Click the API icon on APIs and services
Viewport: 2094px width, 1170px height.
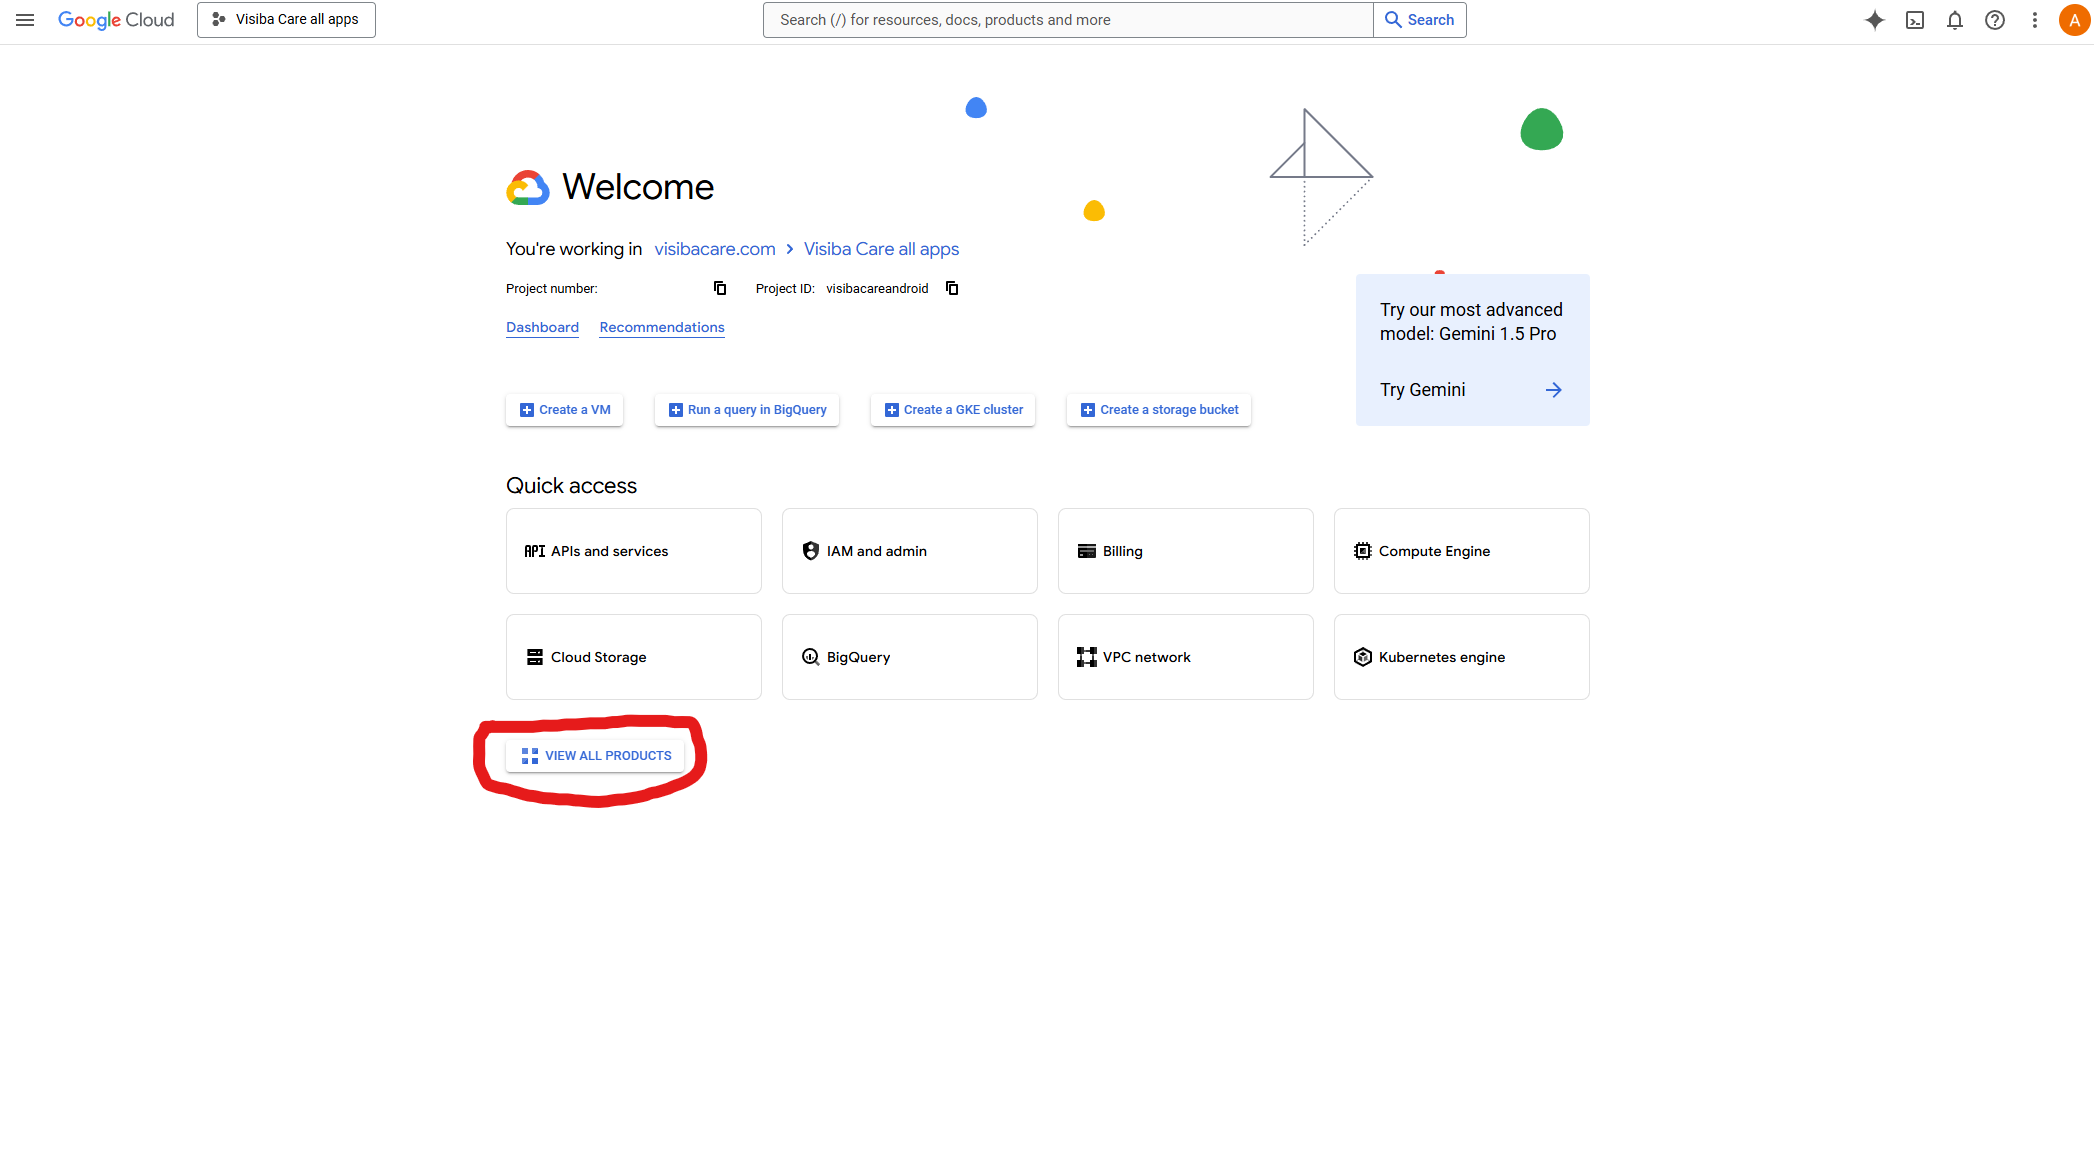535,551
